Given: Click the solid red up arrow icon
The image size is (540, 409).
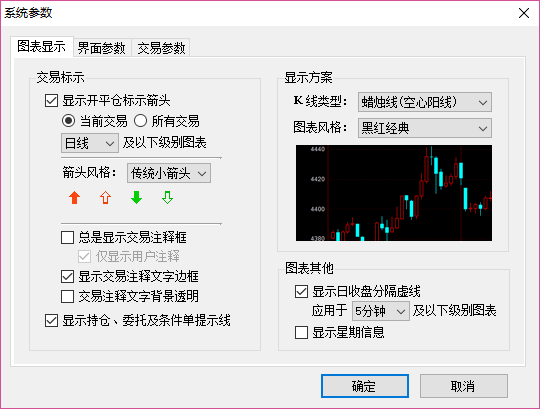Looking at the screenshot, I should (x=74, y=198).
